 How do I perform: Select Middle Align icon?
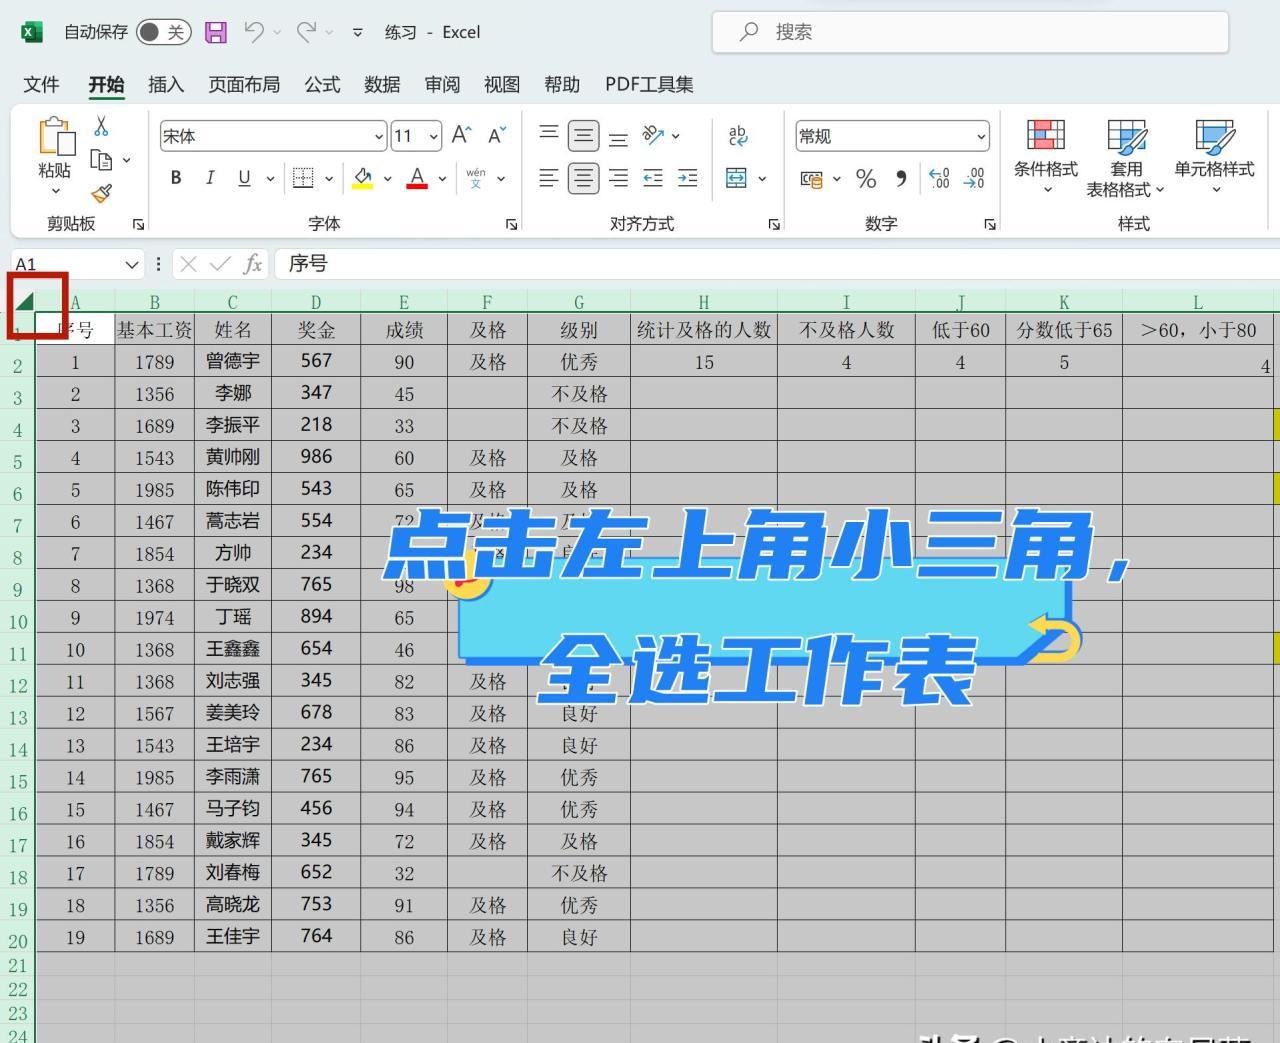click(x=584, y=135)
